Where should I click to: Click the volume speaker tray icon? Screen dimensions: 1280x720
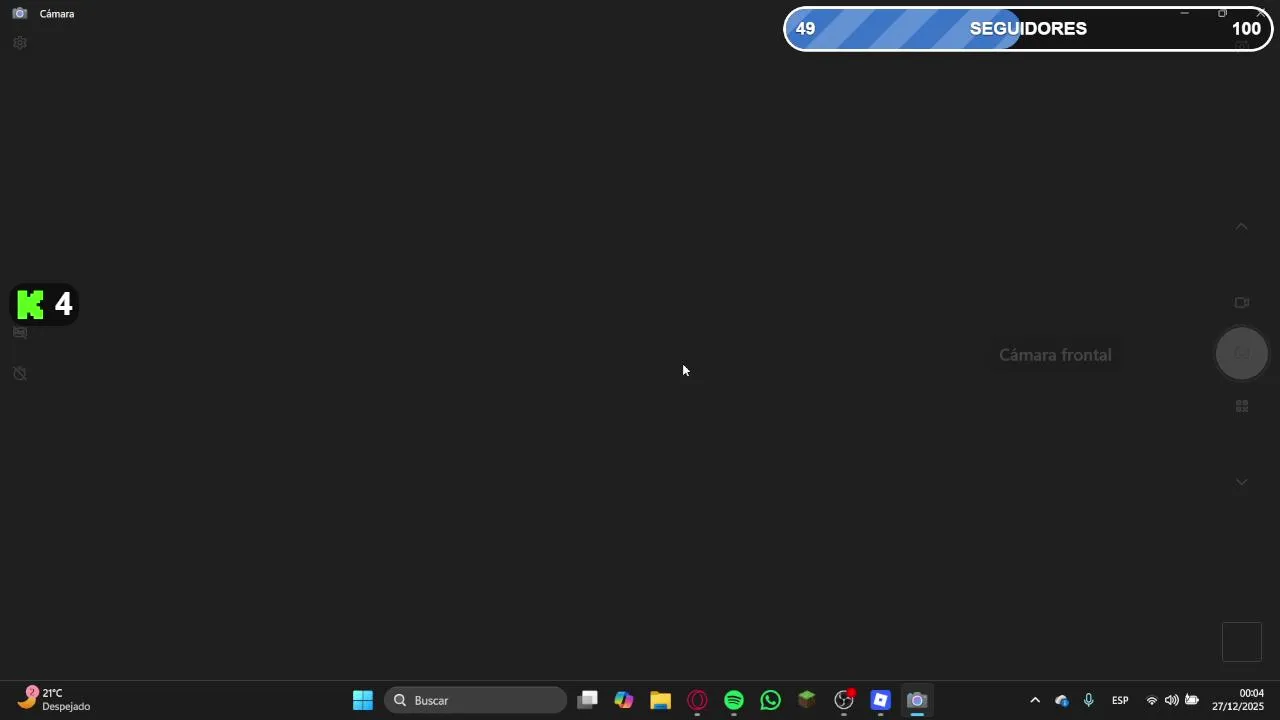(1171, 700)
